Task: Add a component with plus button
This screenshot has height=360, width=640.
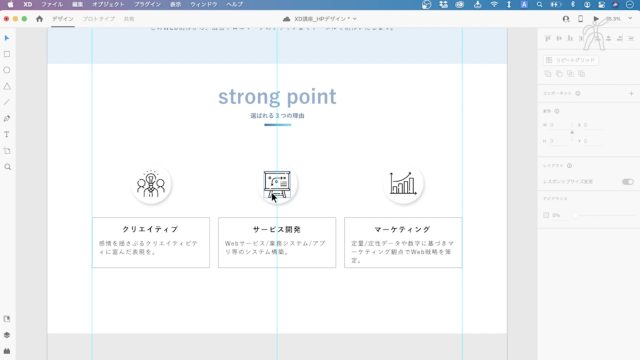Action: click(631, 93)
